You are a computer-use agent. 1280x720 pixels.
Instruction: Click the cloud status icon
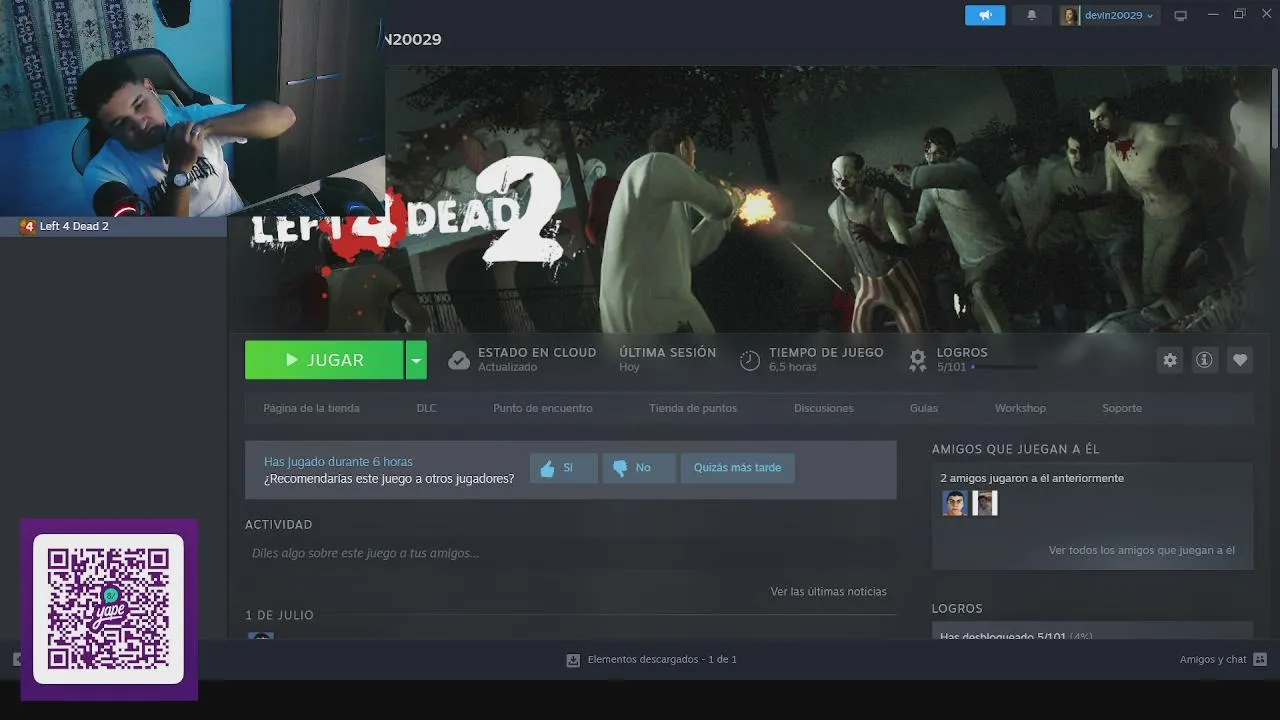[459, 360]
